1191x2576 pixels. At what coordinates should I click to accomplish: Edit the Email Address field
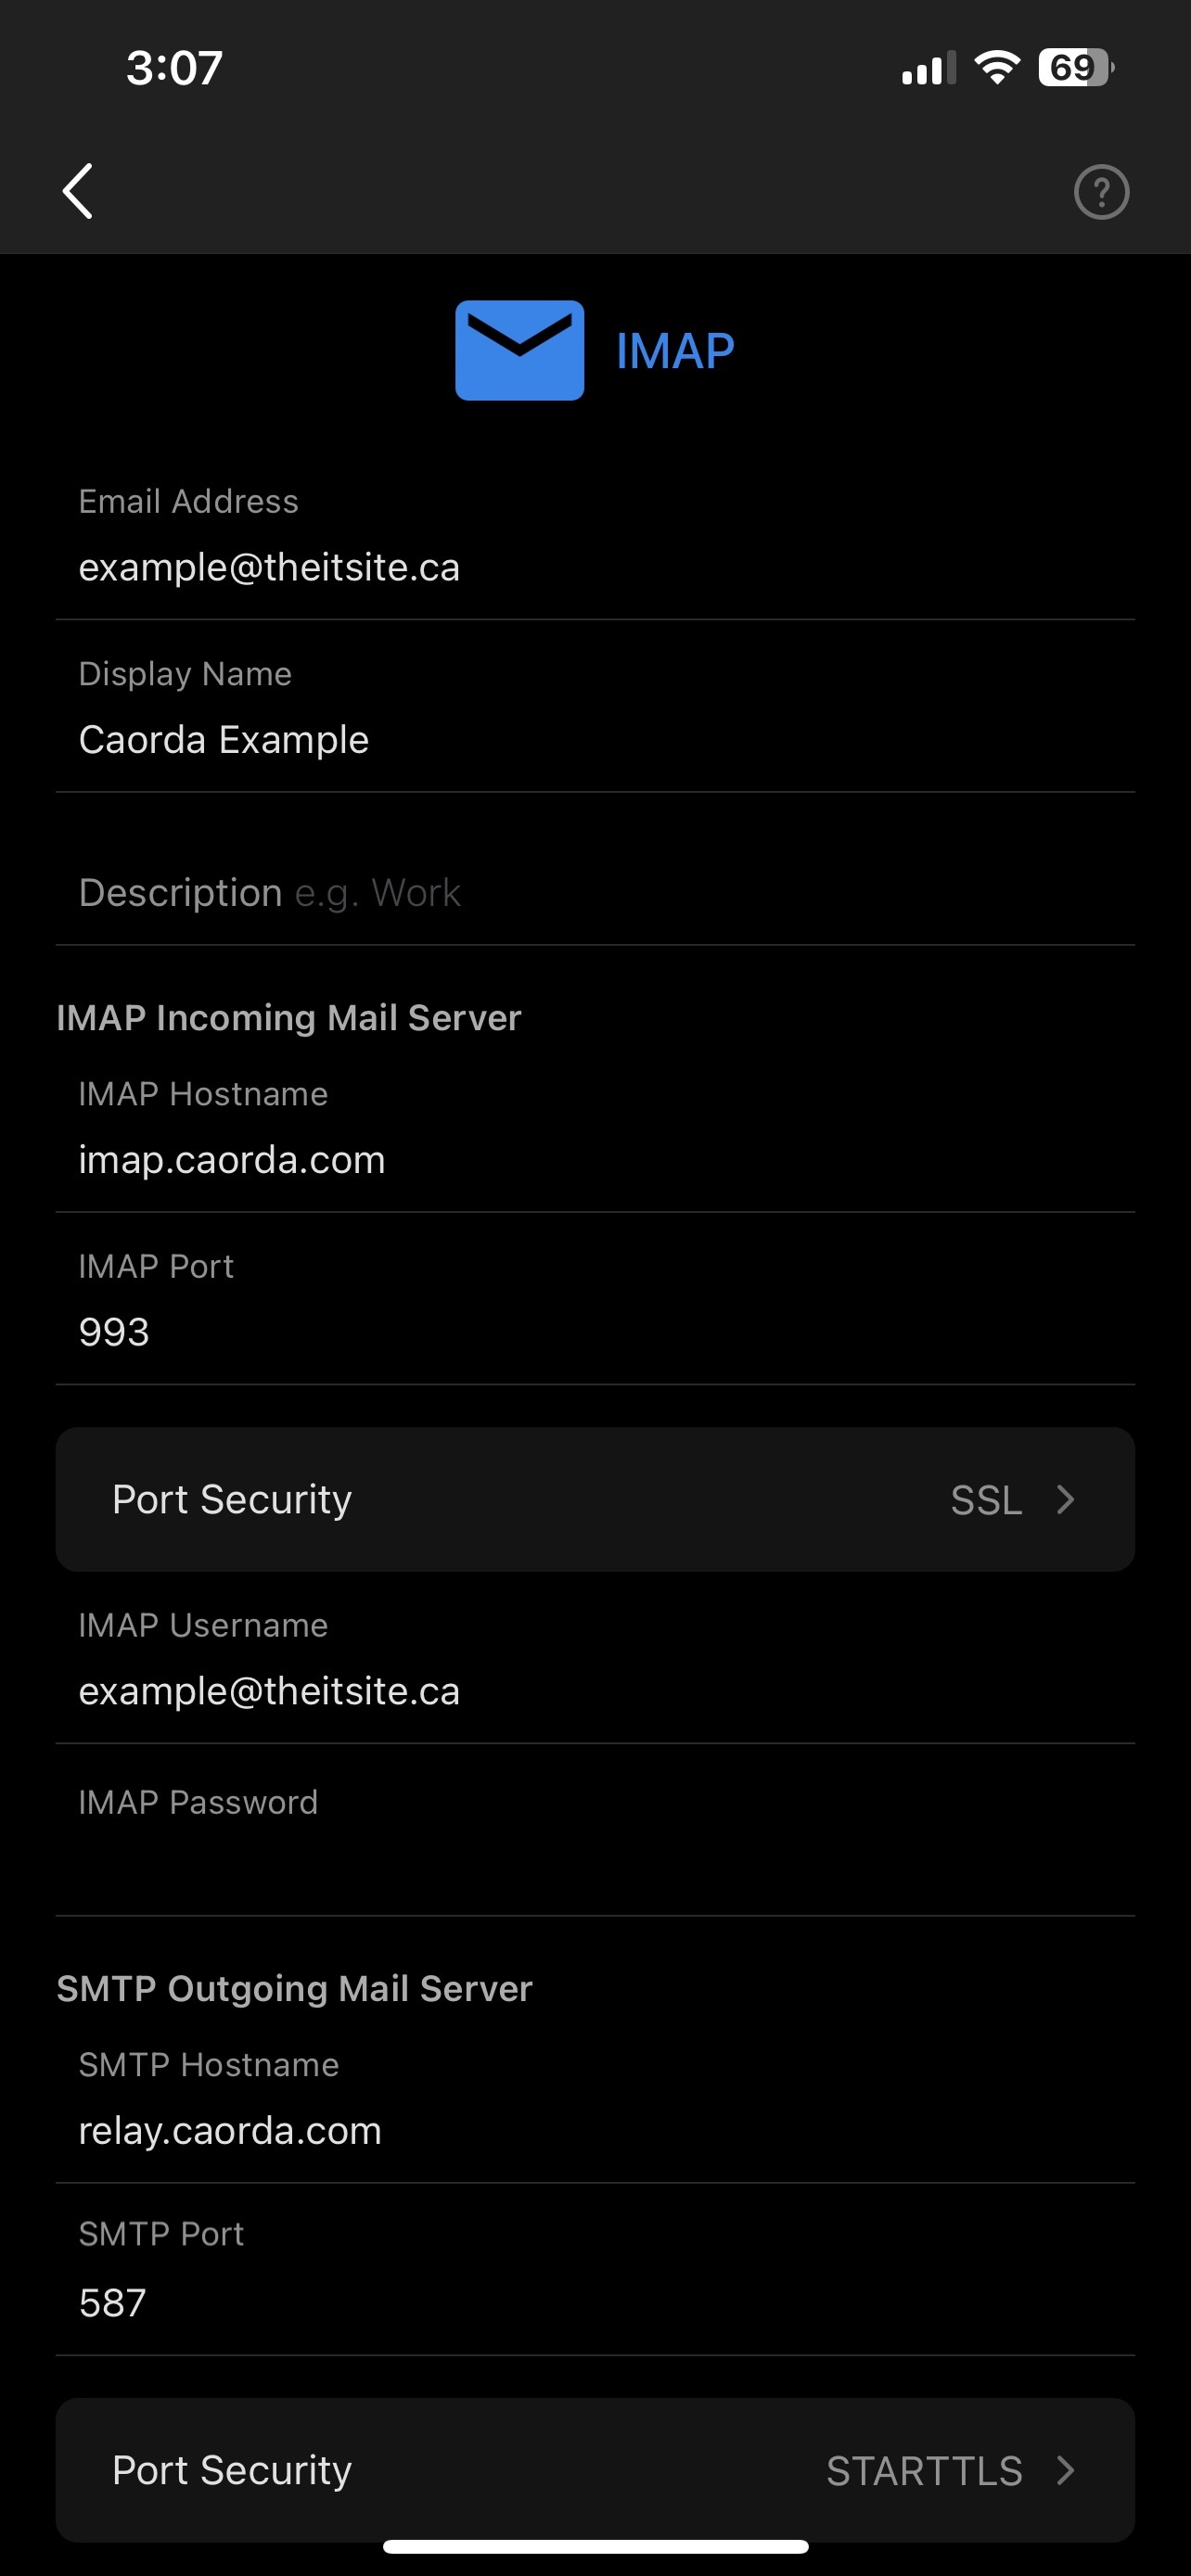595,535
